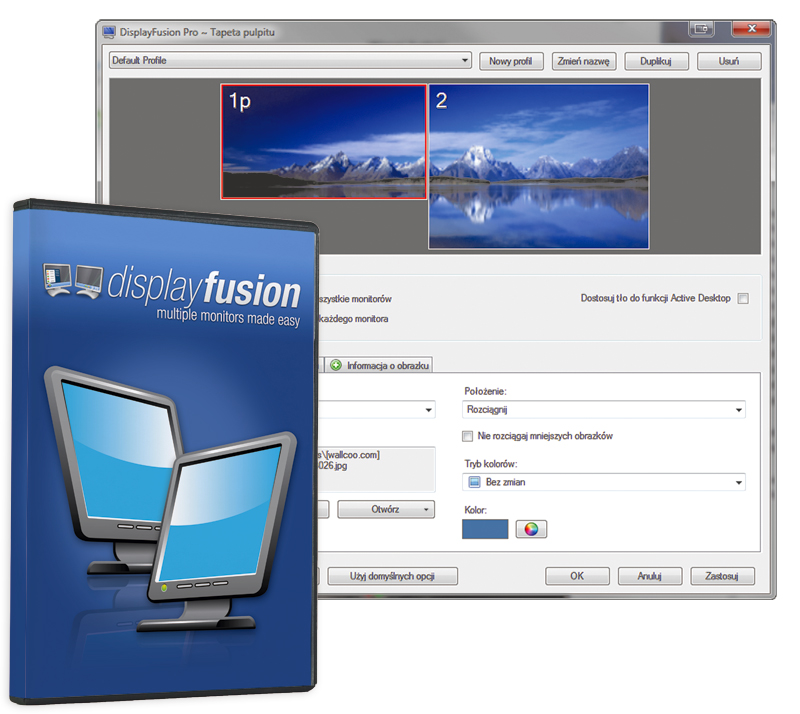This screenshot has height=714, width=800.
Task: Click the monitor icon in Tryb kolorów field
Action: (x=475, y=482)
